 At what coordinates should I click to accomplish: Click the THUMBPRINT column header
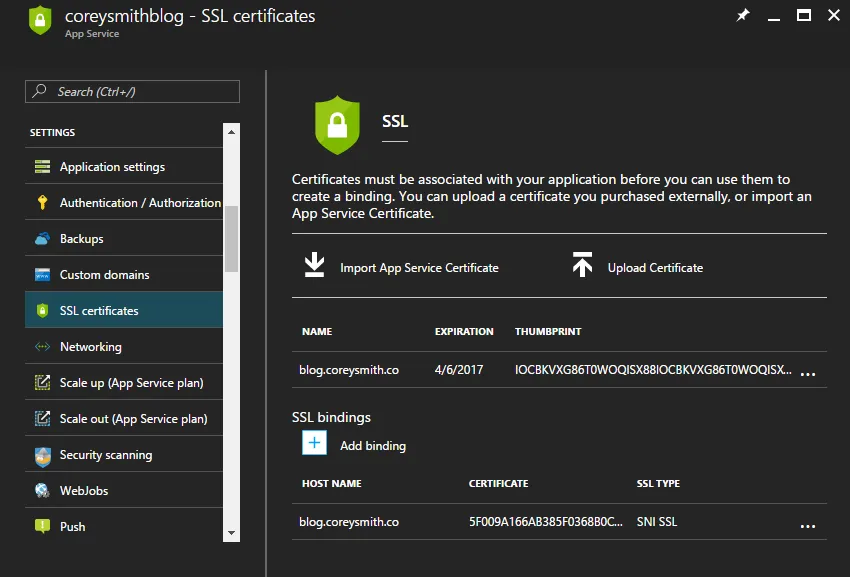(548, 331)
